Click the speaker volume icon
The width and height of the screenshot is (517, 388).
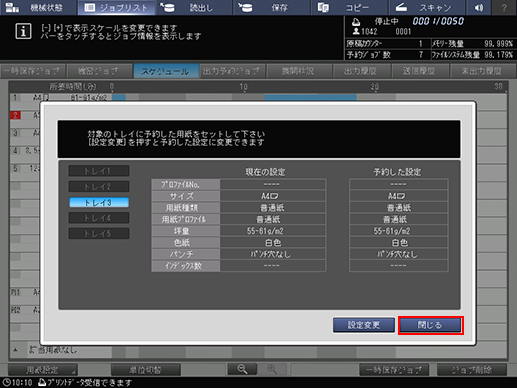(479, 7)
